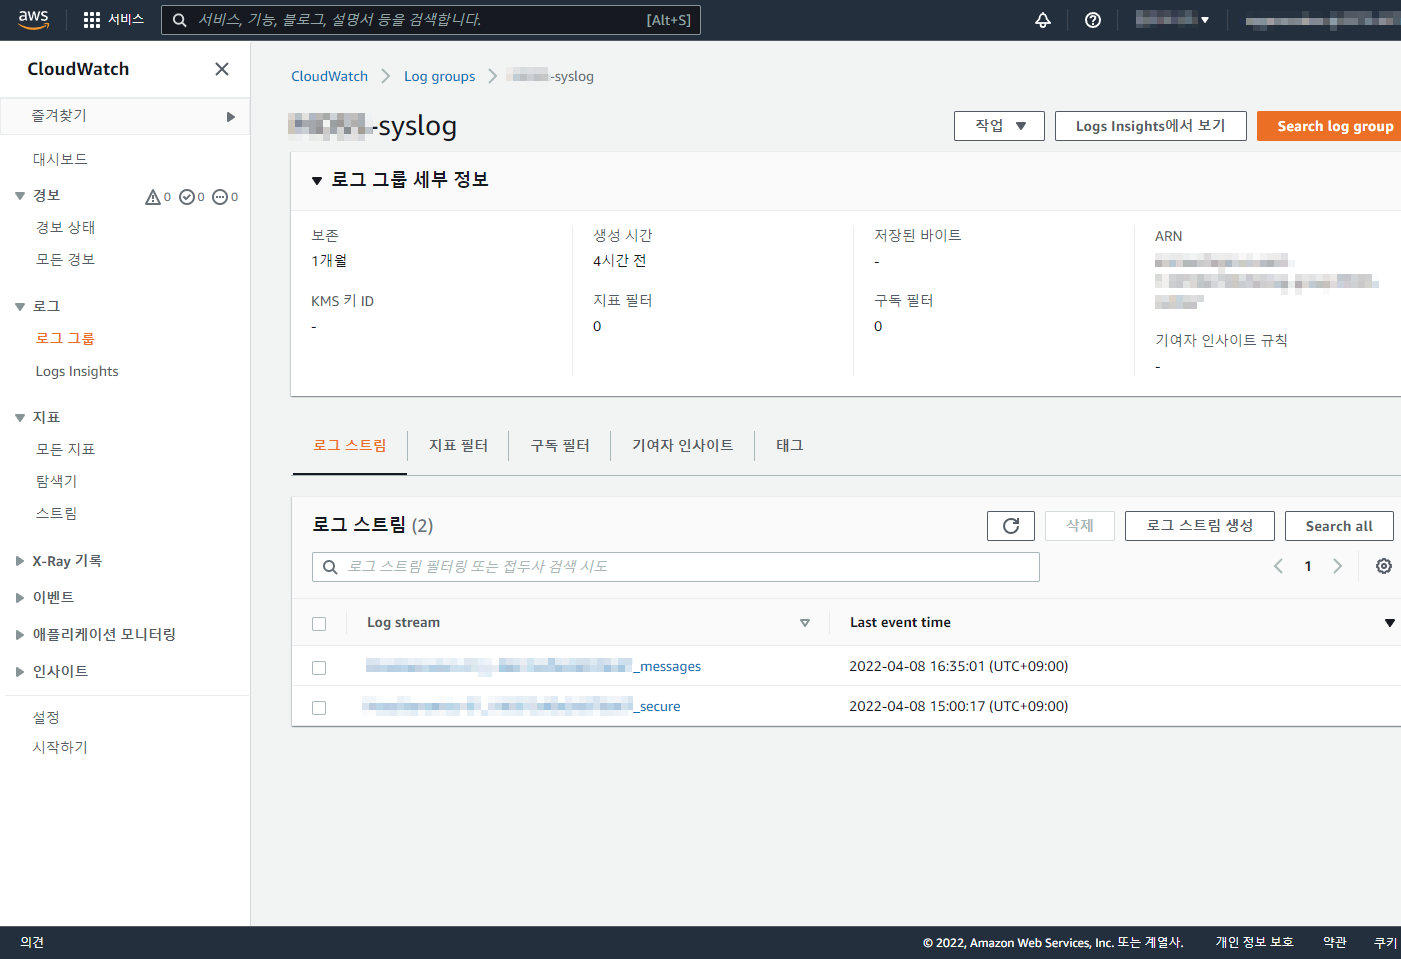Click the AWS logo home icon

click(x=33, y=20)
